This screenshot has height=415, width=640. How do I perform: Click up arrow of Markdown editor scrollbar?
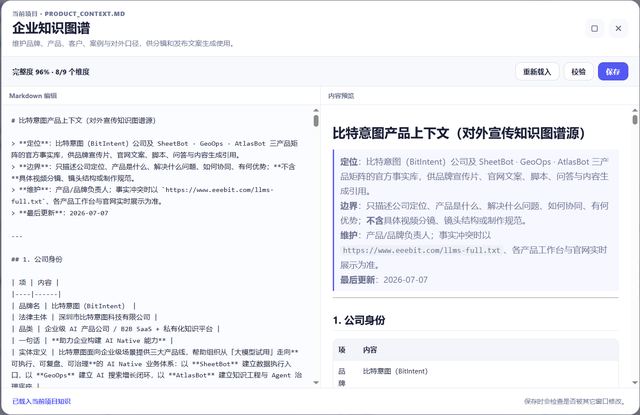(316, 110)
